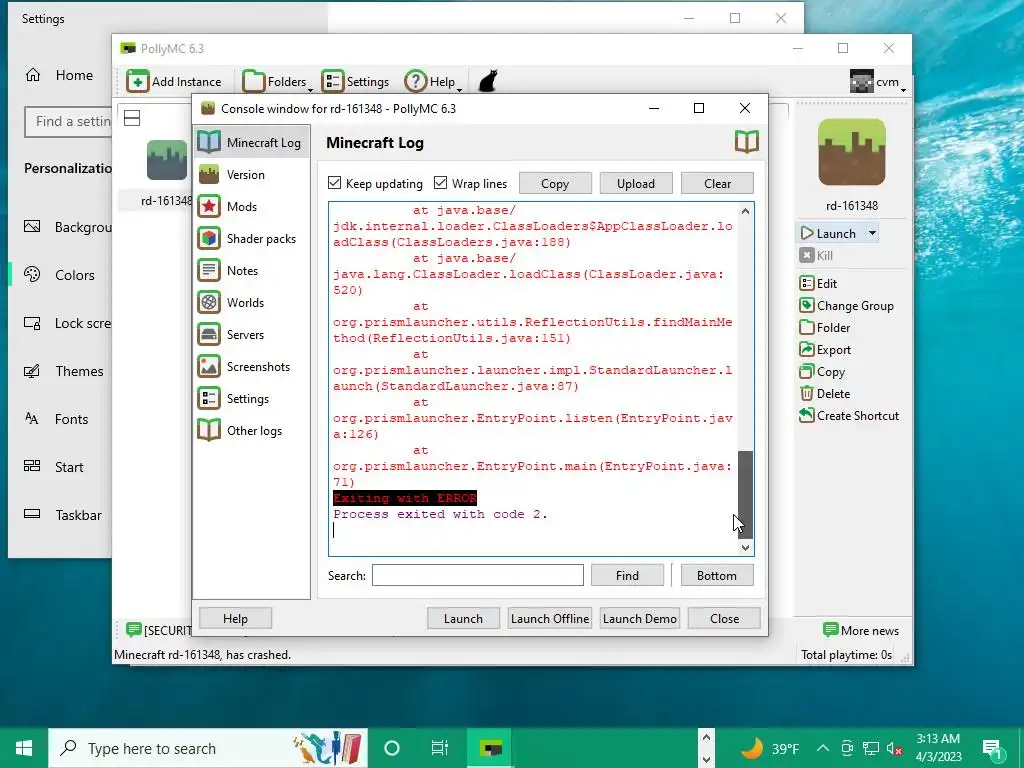The width and height of the screenshot is (1024, 768).
Task: Click the log vertical scrollbar thumb
Action: [x=745, y=494]
